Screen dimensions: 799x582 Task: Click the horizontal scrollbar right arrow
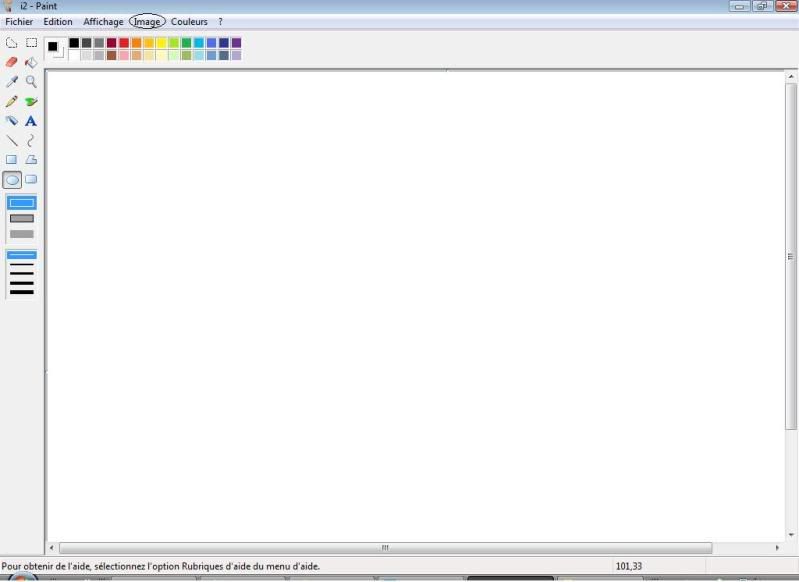pyautogui.click(x=777, y=548)
